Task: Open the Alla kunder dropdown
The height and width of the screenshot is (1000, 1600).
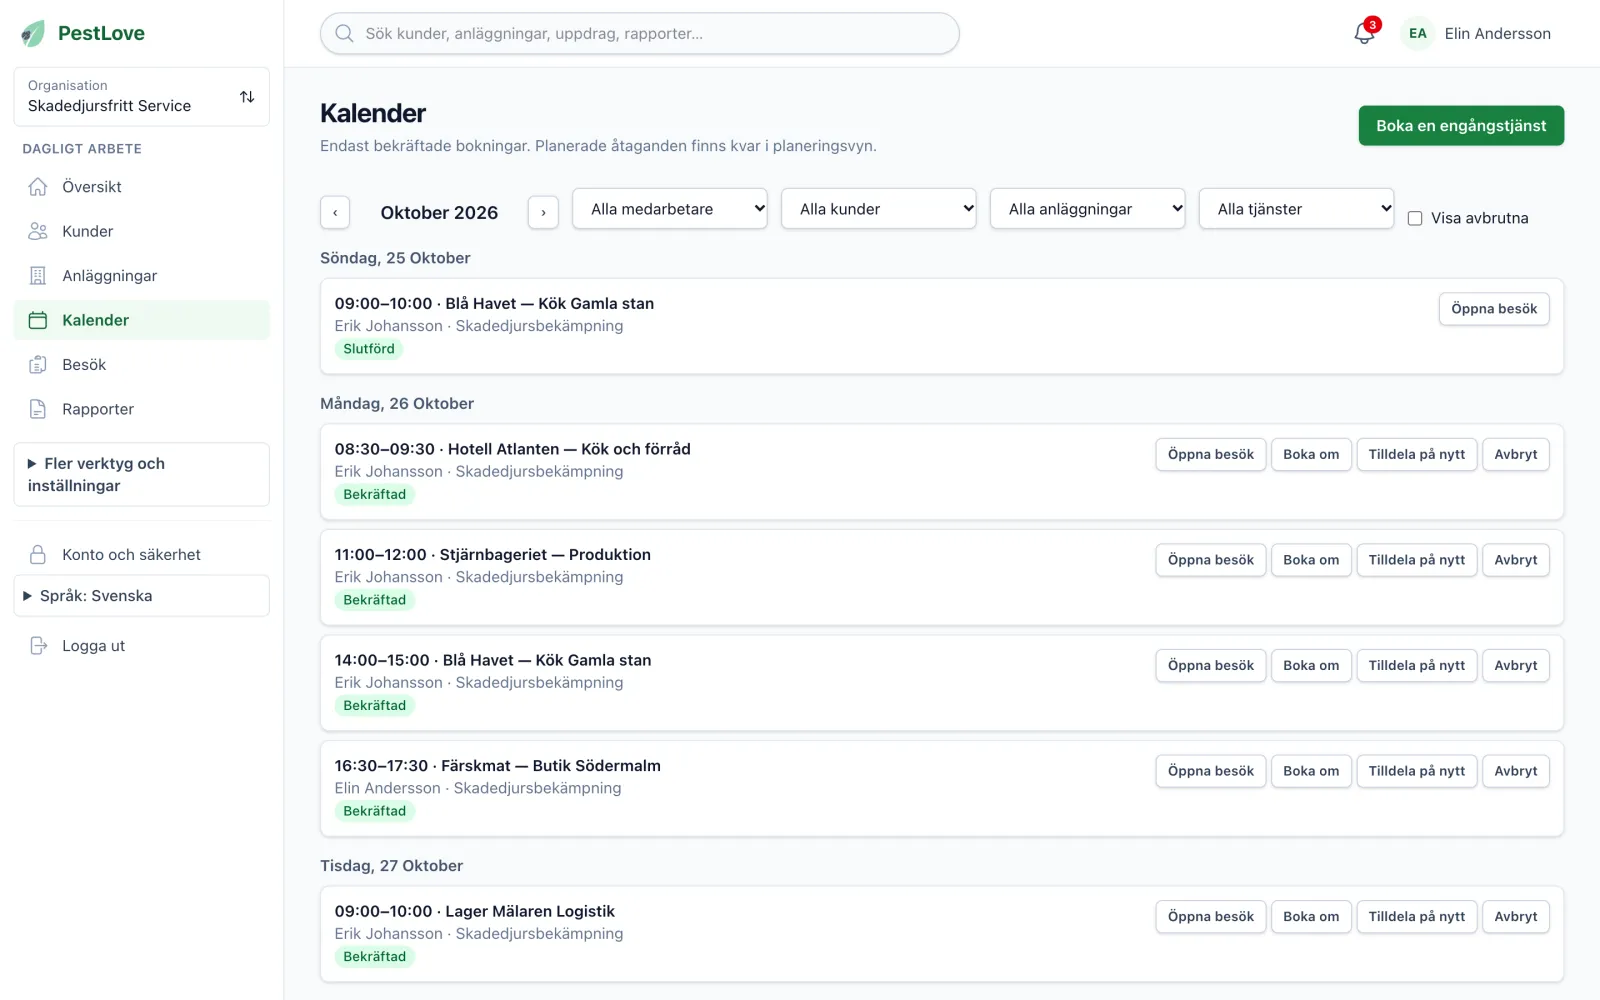Action: (879, 209)
